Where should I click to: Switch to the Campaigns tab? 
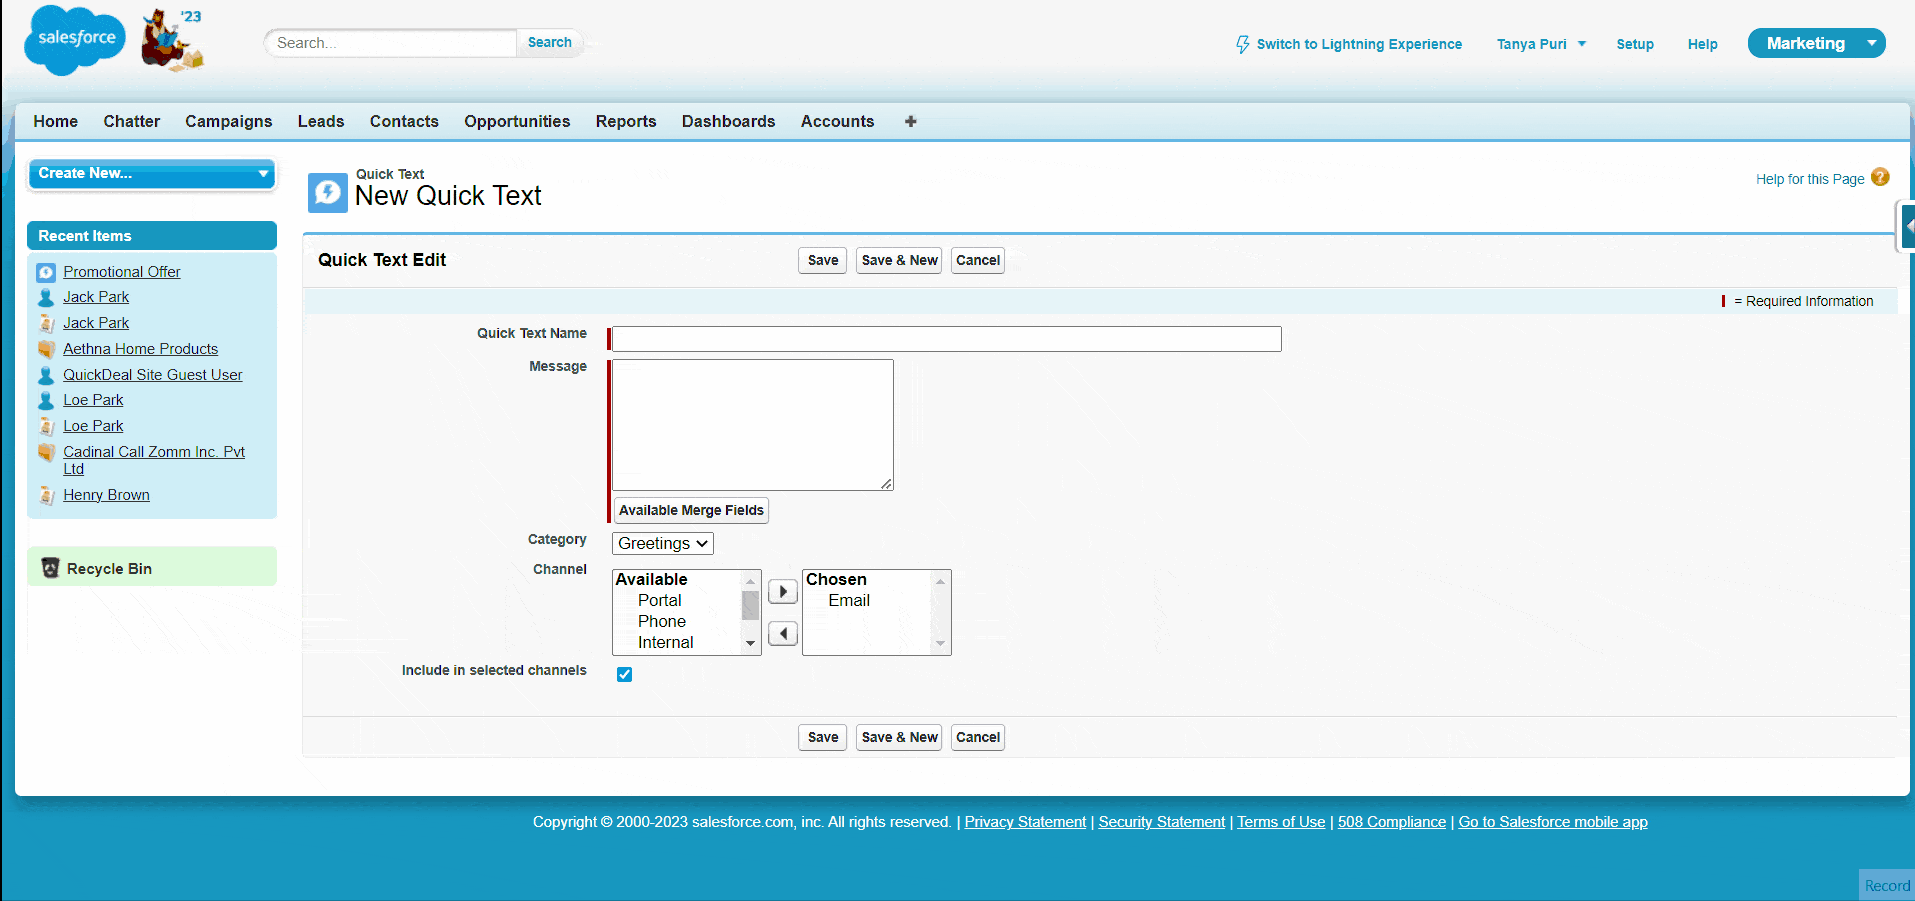click(228, 121)
